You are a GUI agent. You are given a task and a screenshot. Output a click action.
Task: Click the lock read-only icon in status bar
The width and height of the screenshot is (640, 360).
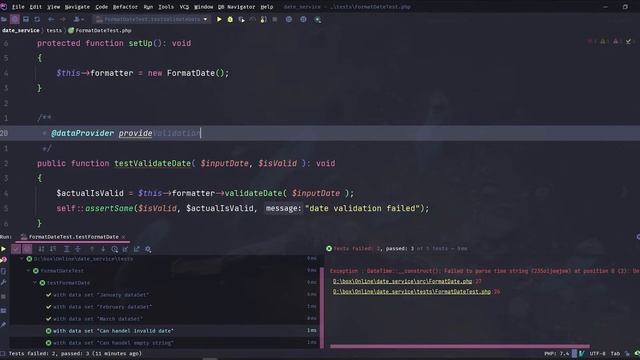point(627,353)
